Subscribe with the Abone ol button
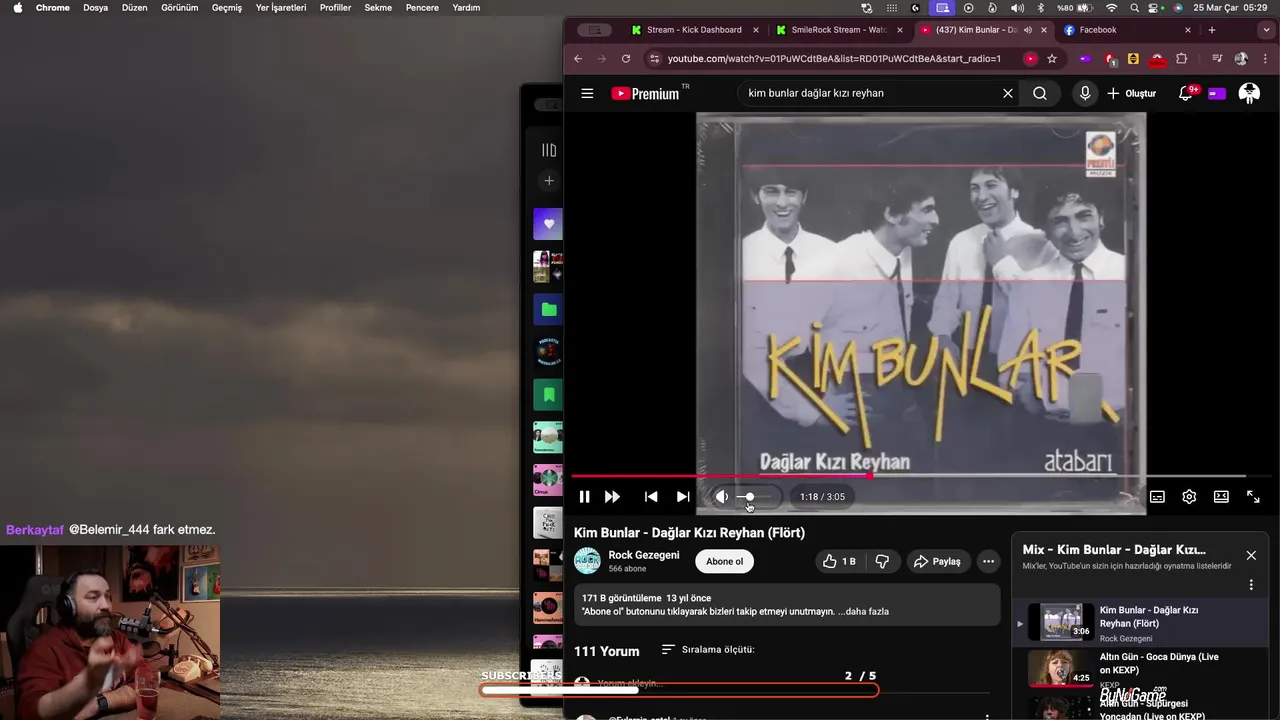 click(x=725, y=561)
